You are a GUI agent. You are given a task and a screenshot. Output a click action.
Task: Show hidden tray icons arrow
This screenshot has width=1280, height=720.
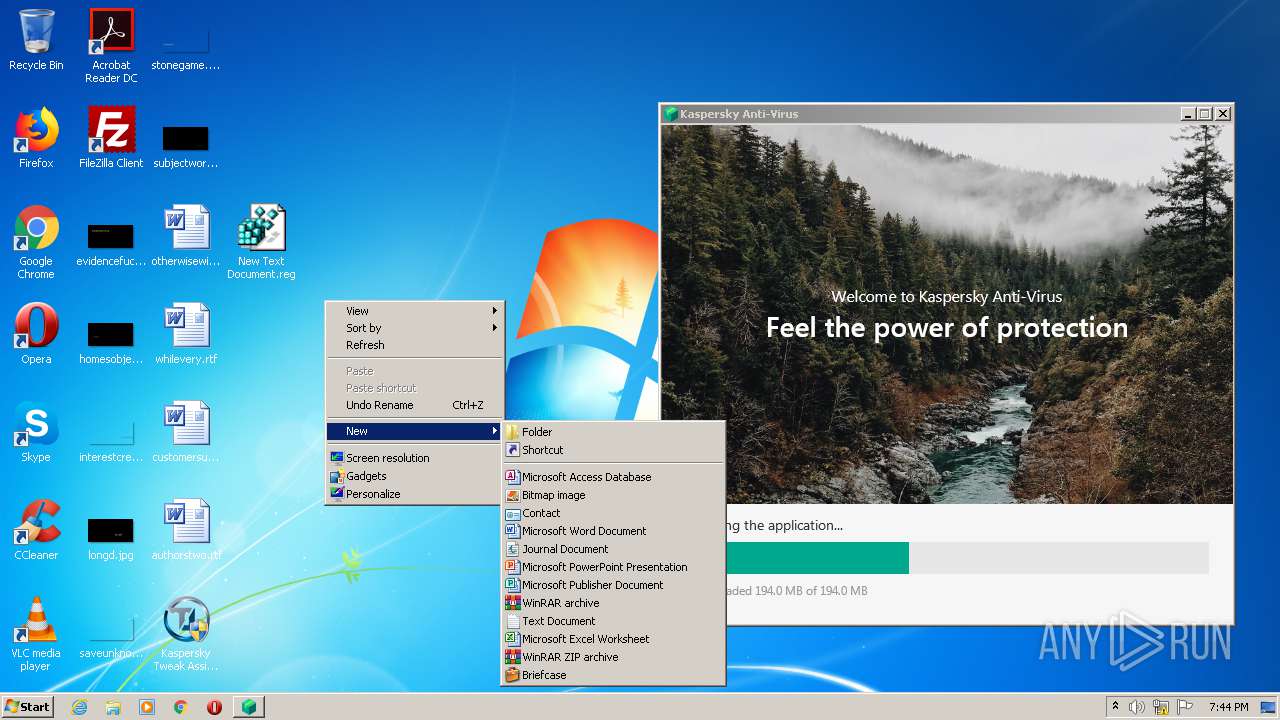[x=1116, y=707]
